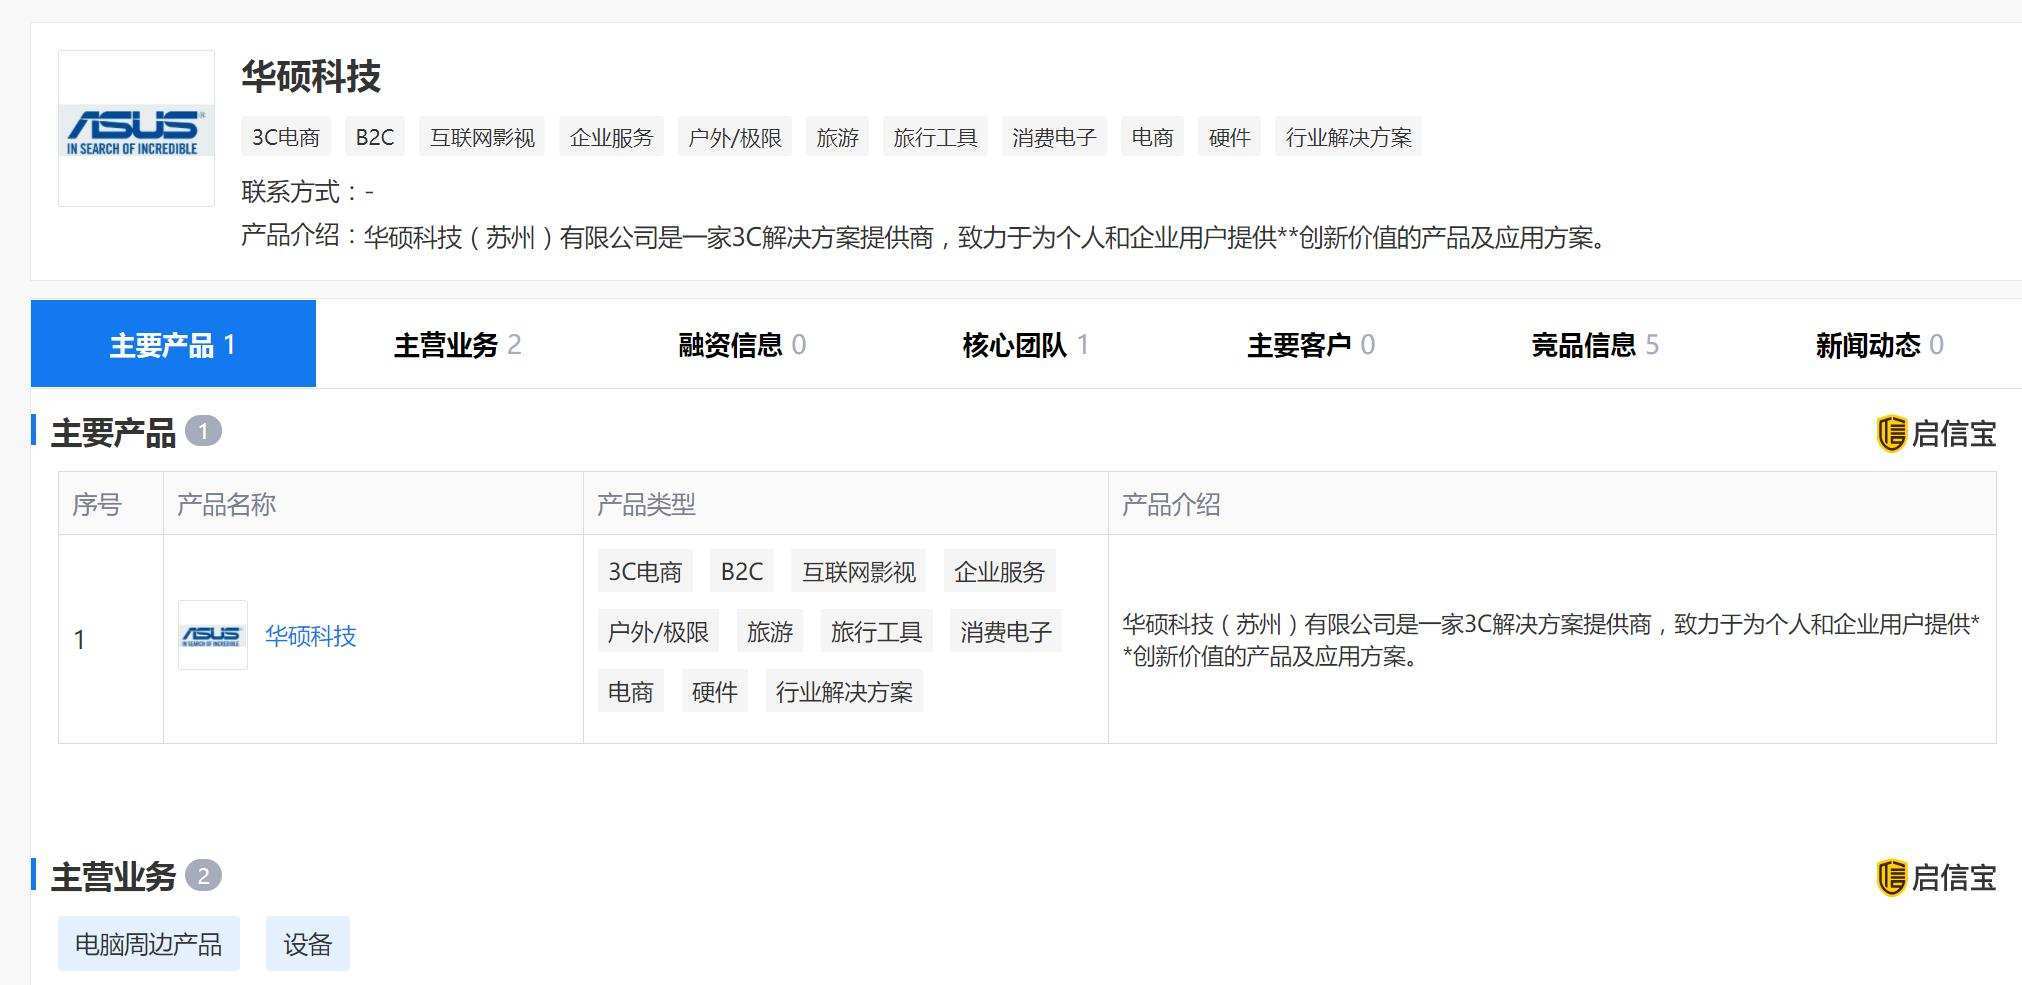Image resolution: width=2022 pixels, height=985 pixels.
Task: Click 旅游 tag in product table
Action: (x=770, y=631)
